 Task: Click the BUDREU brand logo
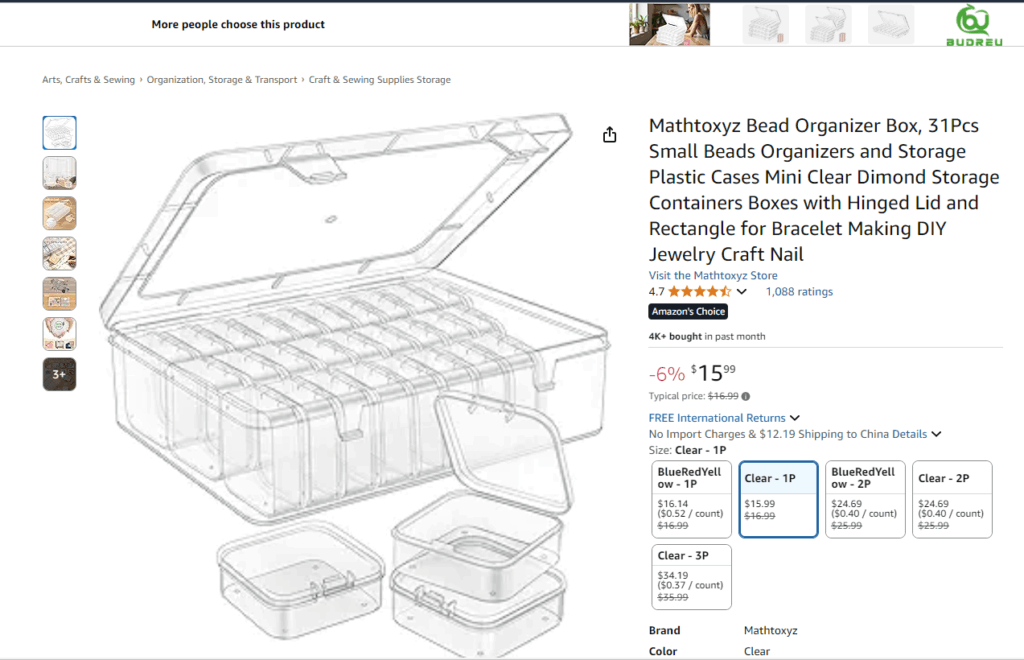[x=972, y=24]
